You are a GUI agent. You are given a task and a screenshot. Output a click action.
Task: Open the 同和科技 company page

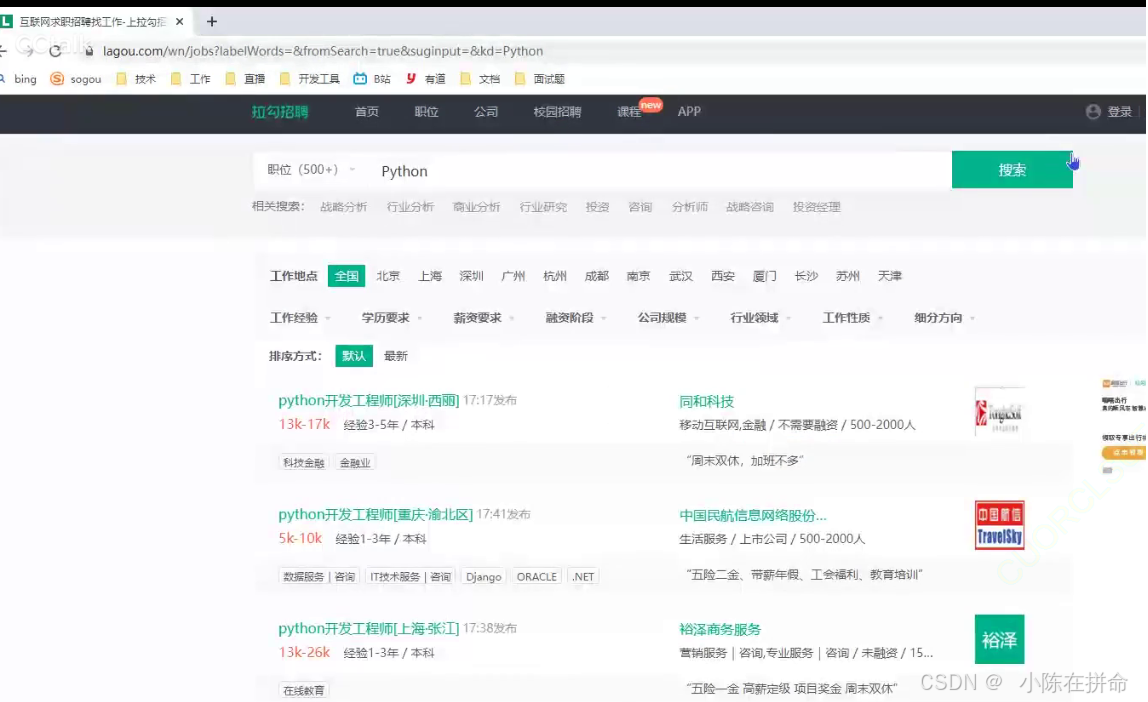(707, 401)
